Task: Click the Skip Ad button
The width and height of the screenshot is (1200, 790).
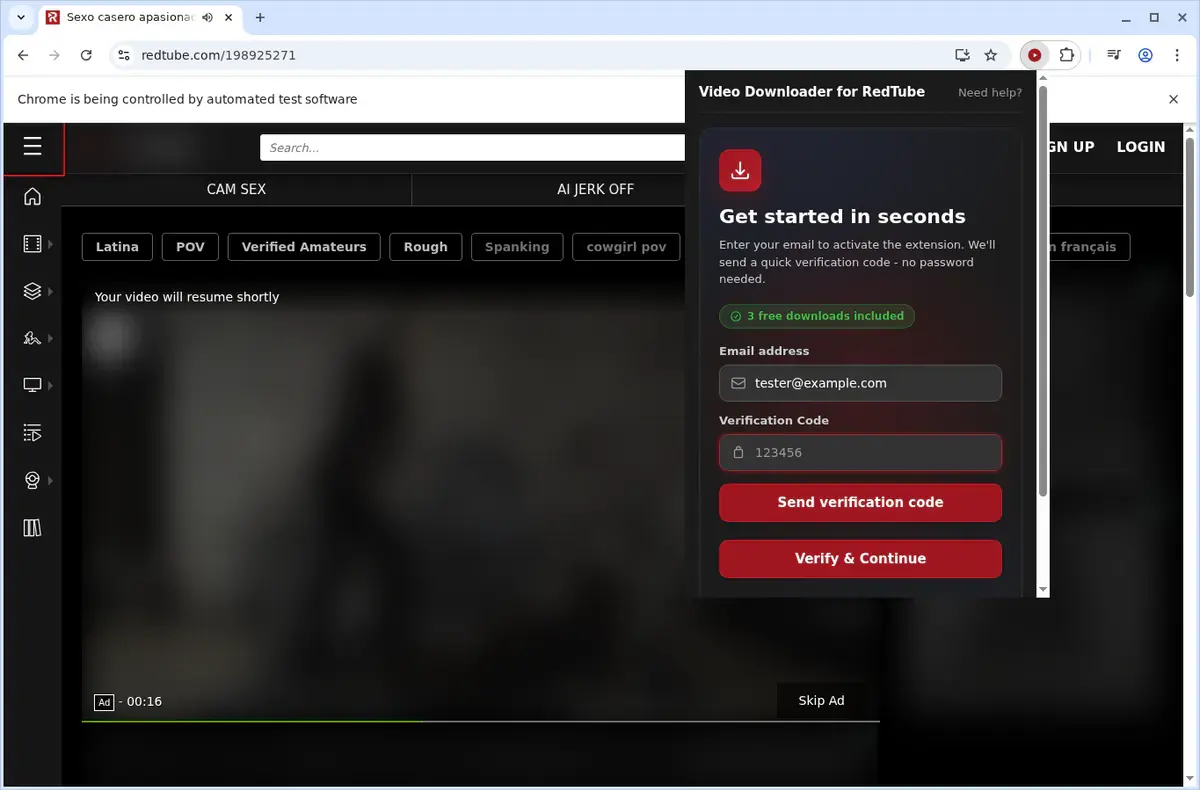Action: (821, 700)
